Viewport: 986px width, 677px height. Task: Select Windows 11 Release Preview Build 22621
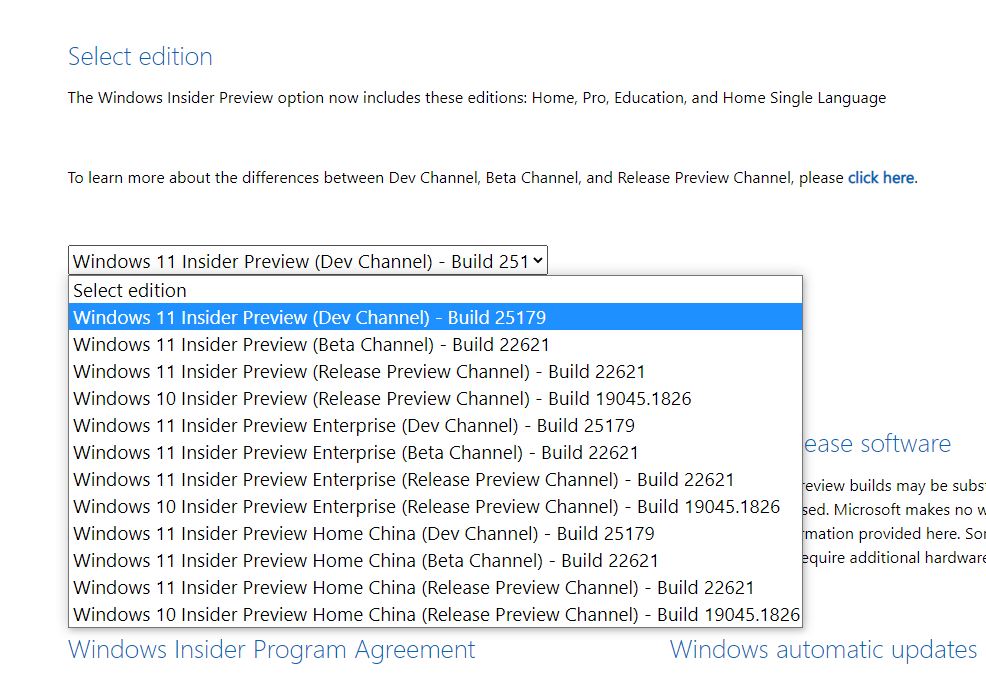tap(435, 372)
